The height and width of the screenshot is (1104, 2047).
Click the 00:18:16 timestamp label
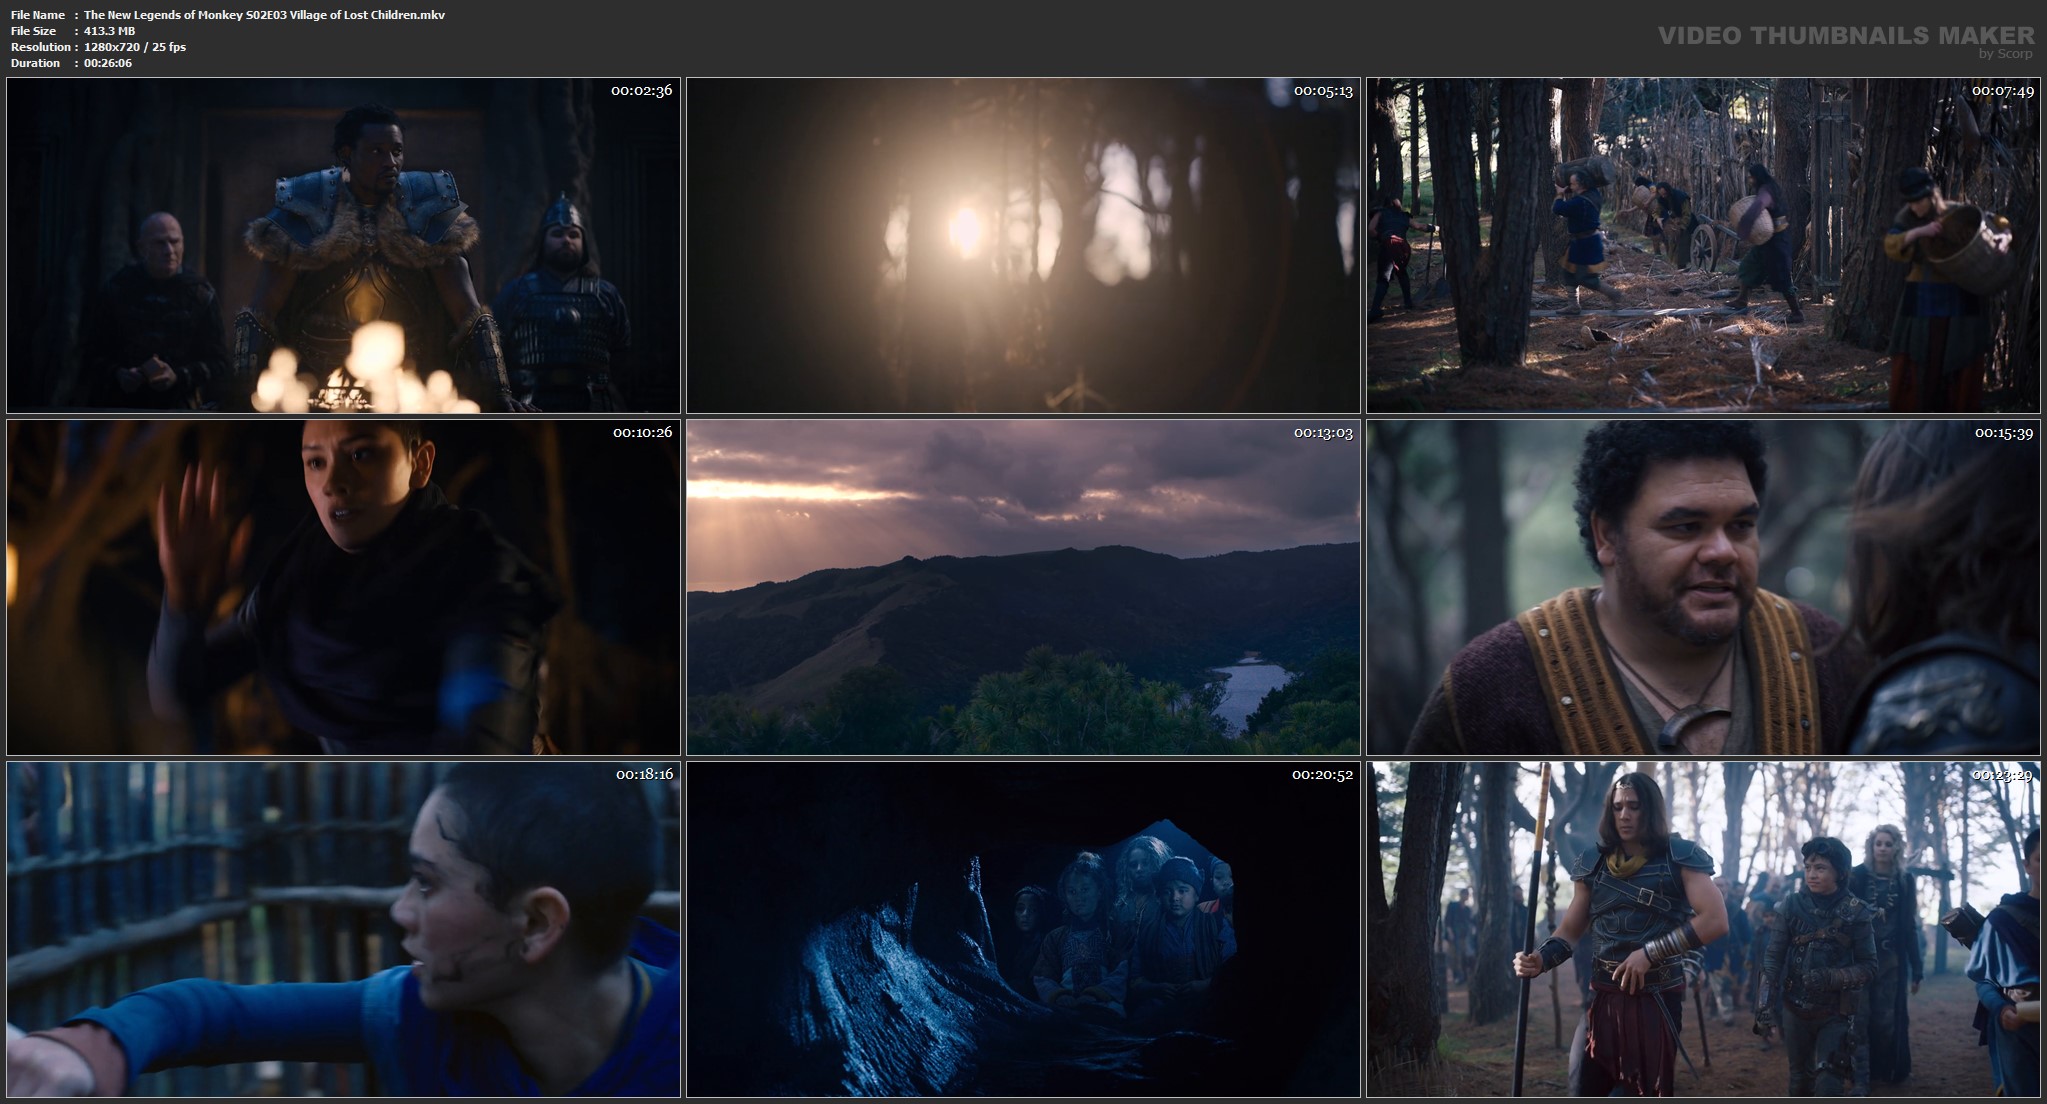pos(644,775)
